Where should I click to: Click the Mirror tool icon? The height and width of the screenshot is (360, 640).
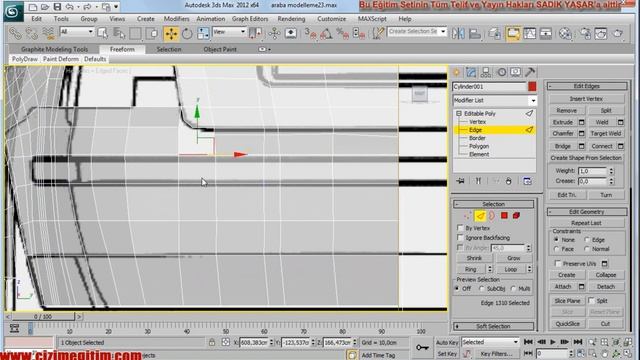[458, 33]
